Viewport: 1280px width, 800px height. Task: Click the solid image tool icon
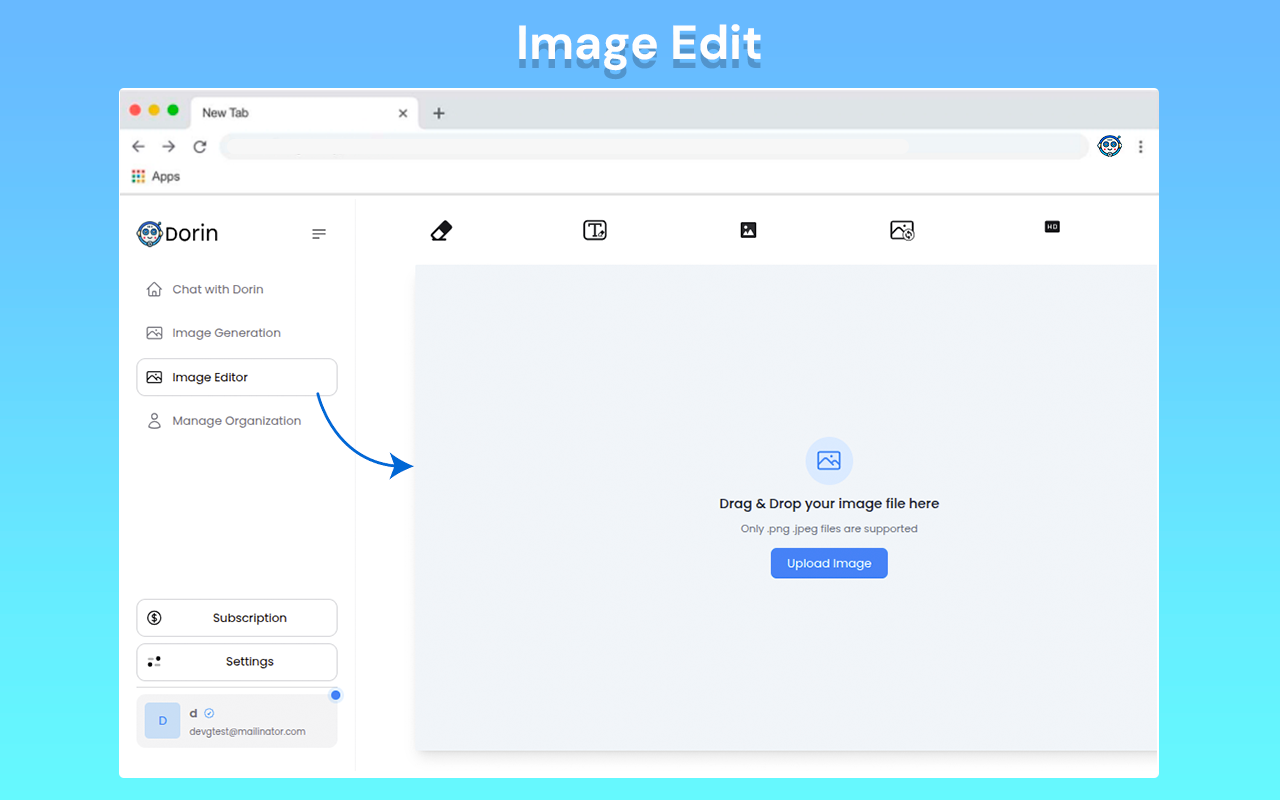(x=748, y=230)
